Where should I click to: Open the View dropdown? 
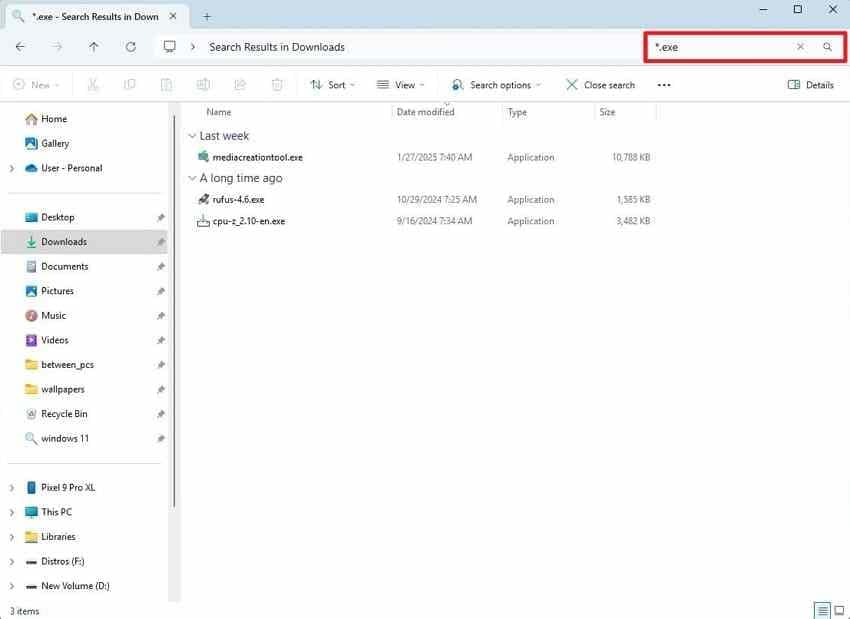[401, 85]
